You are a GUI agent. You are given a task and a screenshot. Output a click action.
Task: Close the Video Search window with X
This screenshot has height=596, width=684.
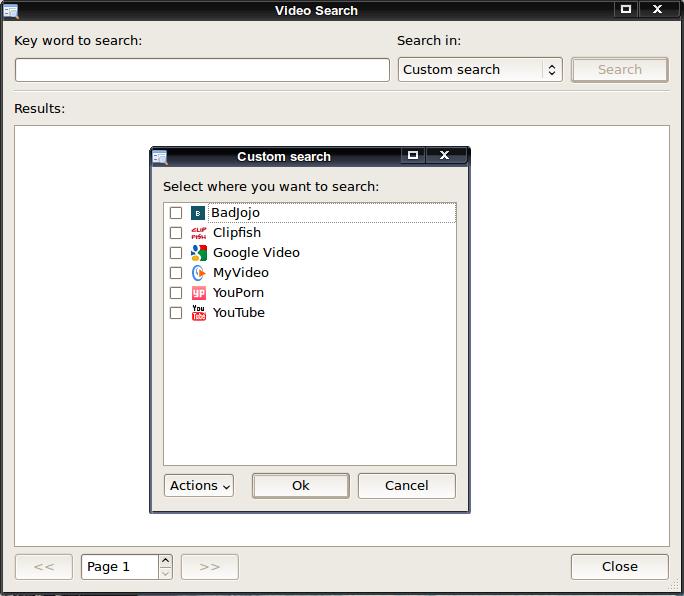click(x=658, y=9)
